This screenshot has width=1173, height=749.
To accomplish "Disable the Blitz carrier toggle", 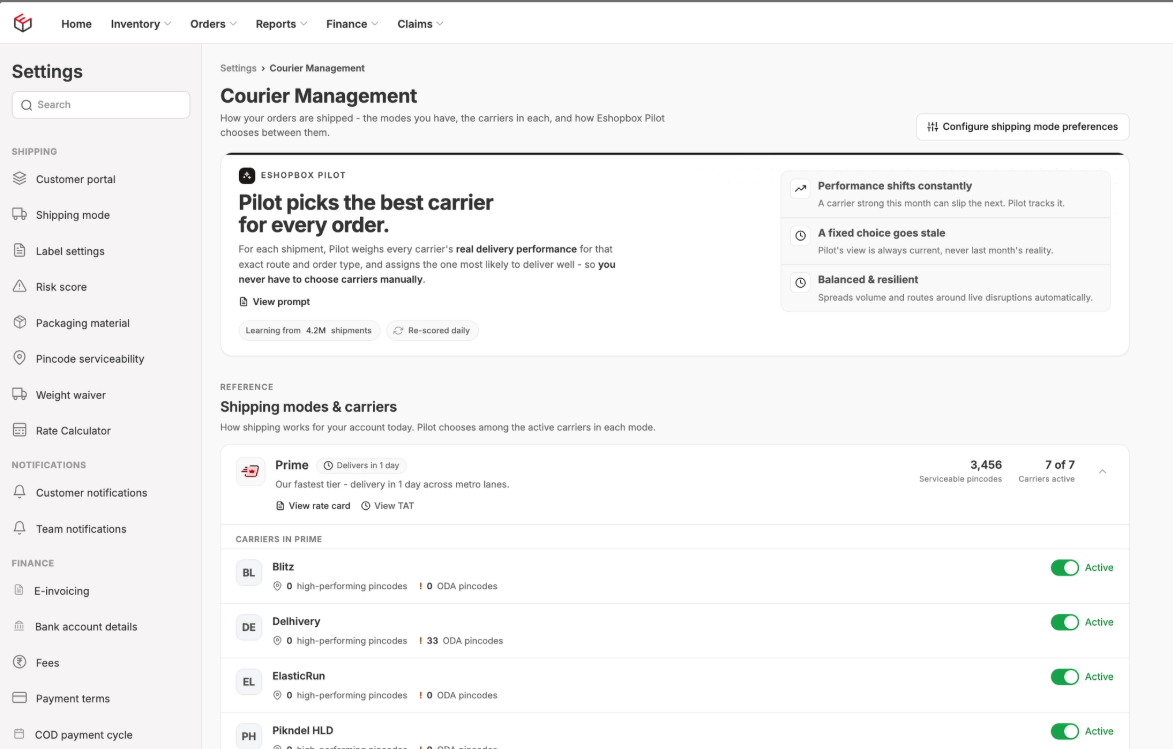I will [x=1065, y=567].
